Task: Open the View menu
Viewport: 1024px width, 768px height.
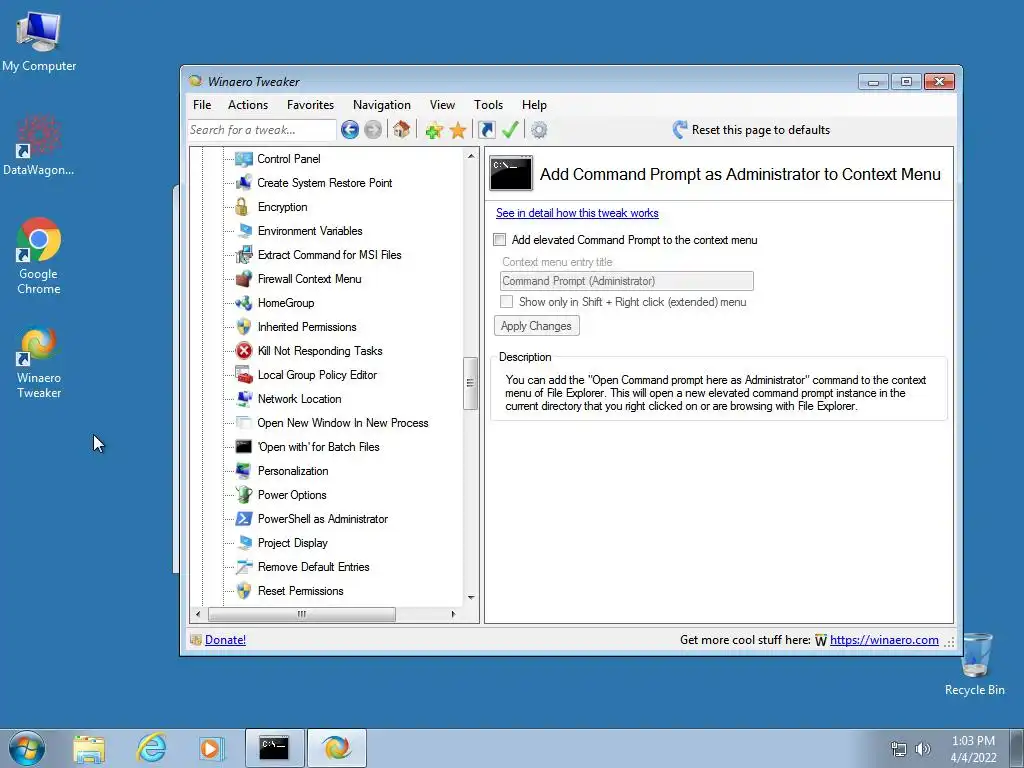Action: tap(442, 105)
